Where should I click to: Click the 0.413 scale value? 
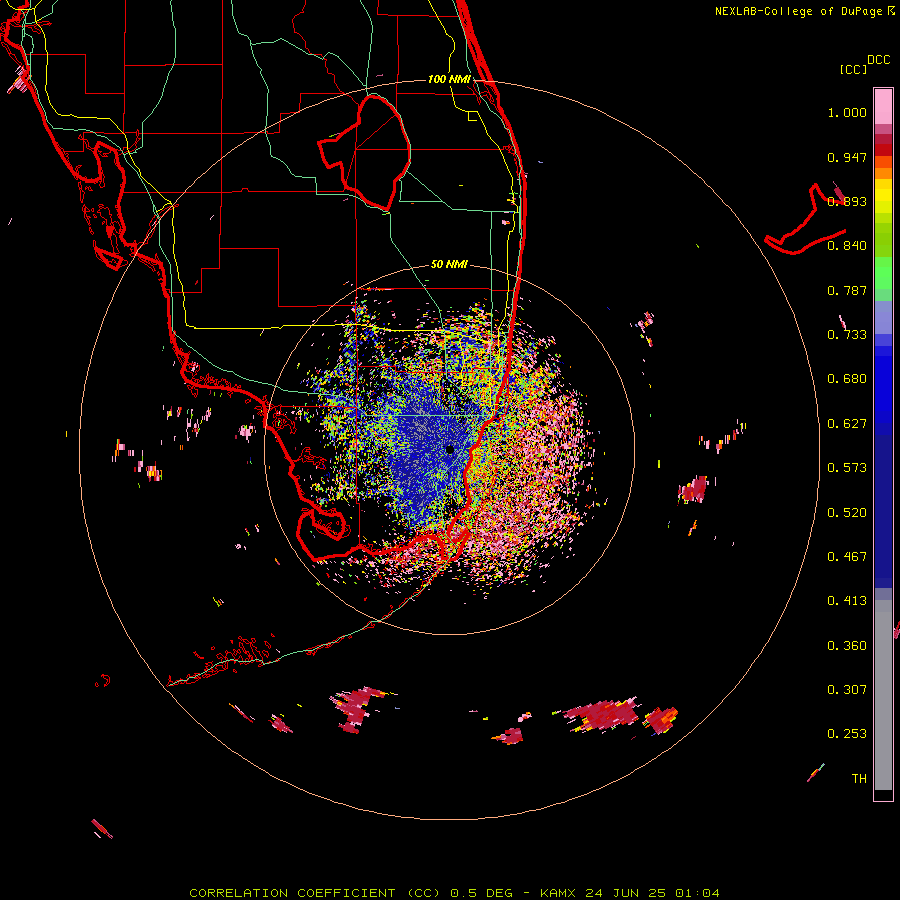[x=847, y=601]
